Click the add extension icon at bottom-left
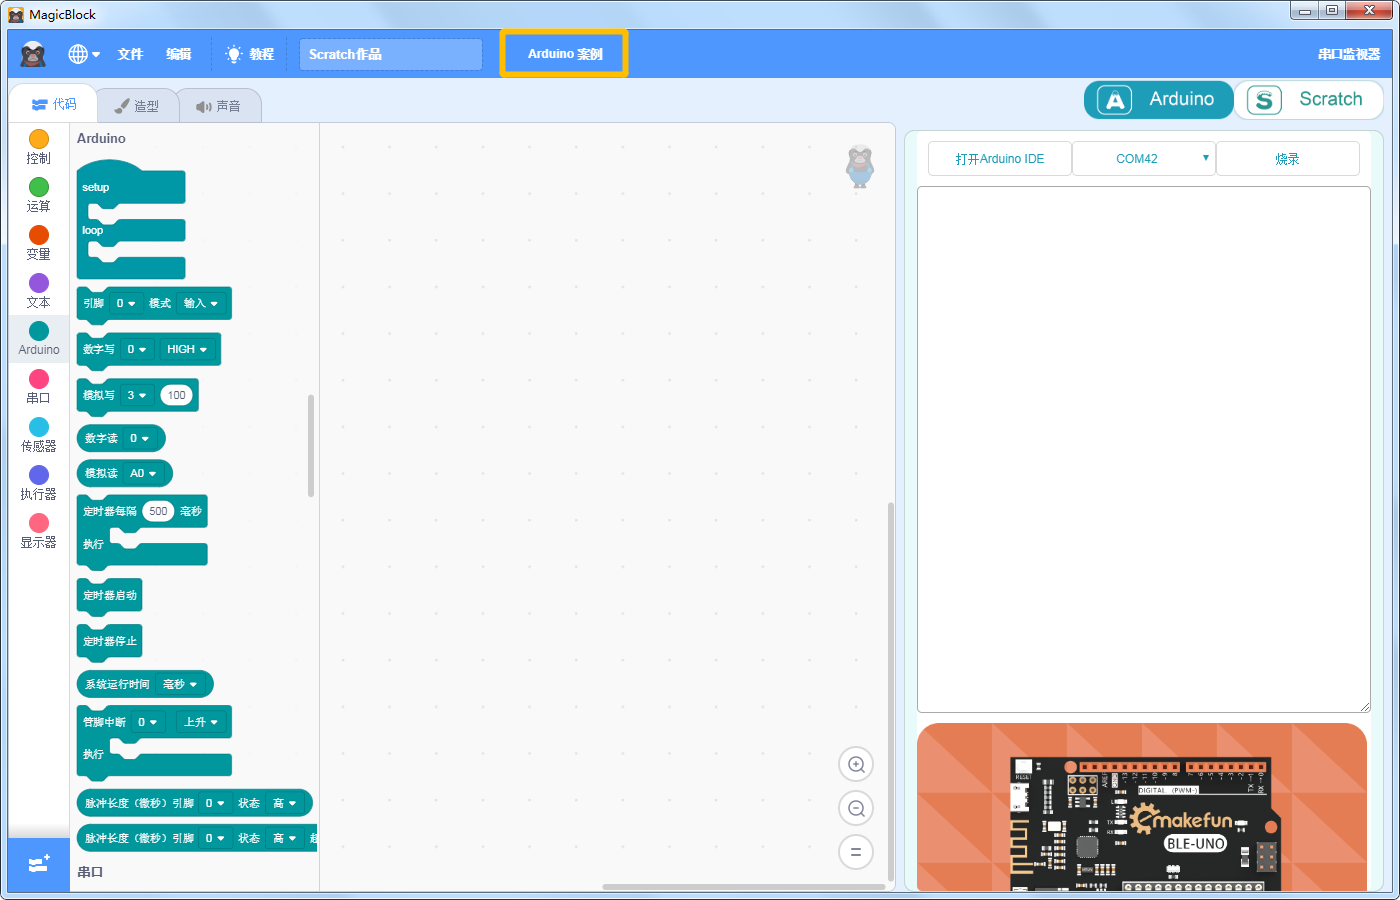This screenshot has height=900, width=1400. coord(39,864)
